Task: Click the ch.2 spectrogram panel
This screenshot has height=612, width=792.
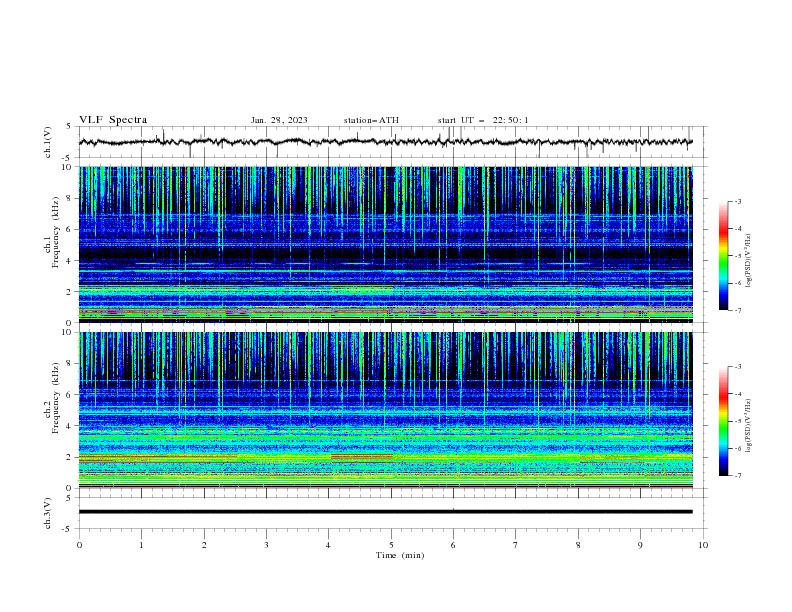Action: (x=385, y=410)
